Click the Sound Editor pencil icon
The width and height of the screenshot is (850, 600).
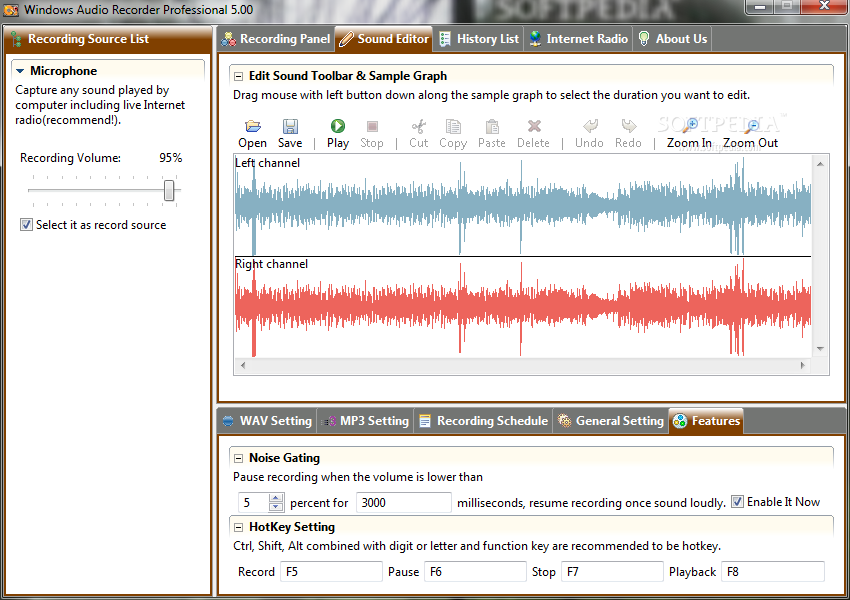click(346, 39)
